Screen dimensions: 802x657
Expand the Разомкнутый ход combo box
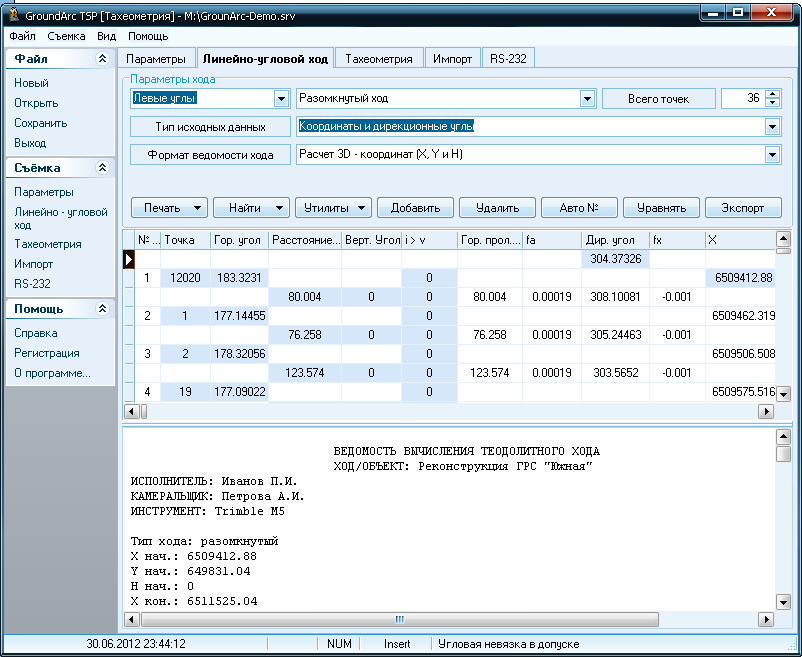click(587, 99)
